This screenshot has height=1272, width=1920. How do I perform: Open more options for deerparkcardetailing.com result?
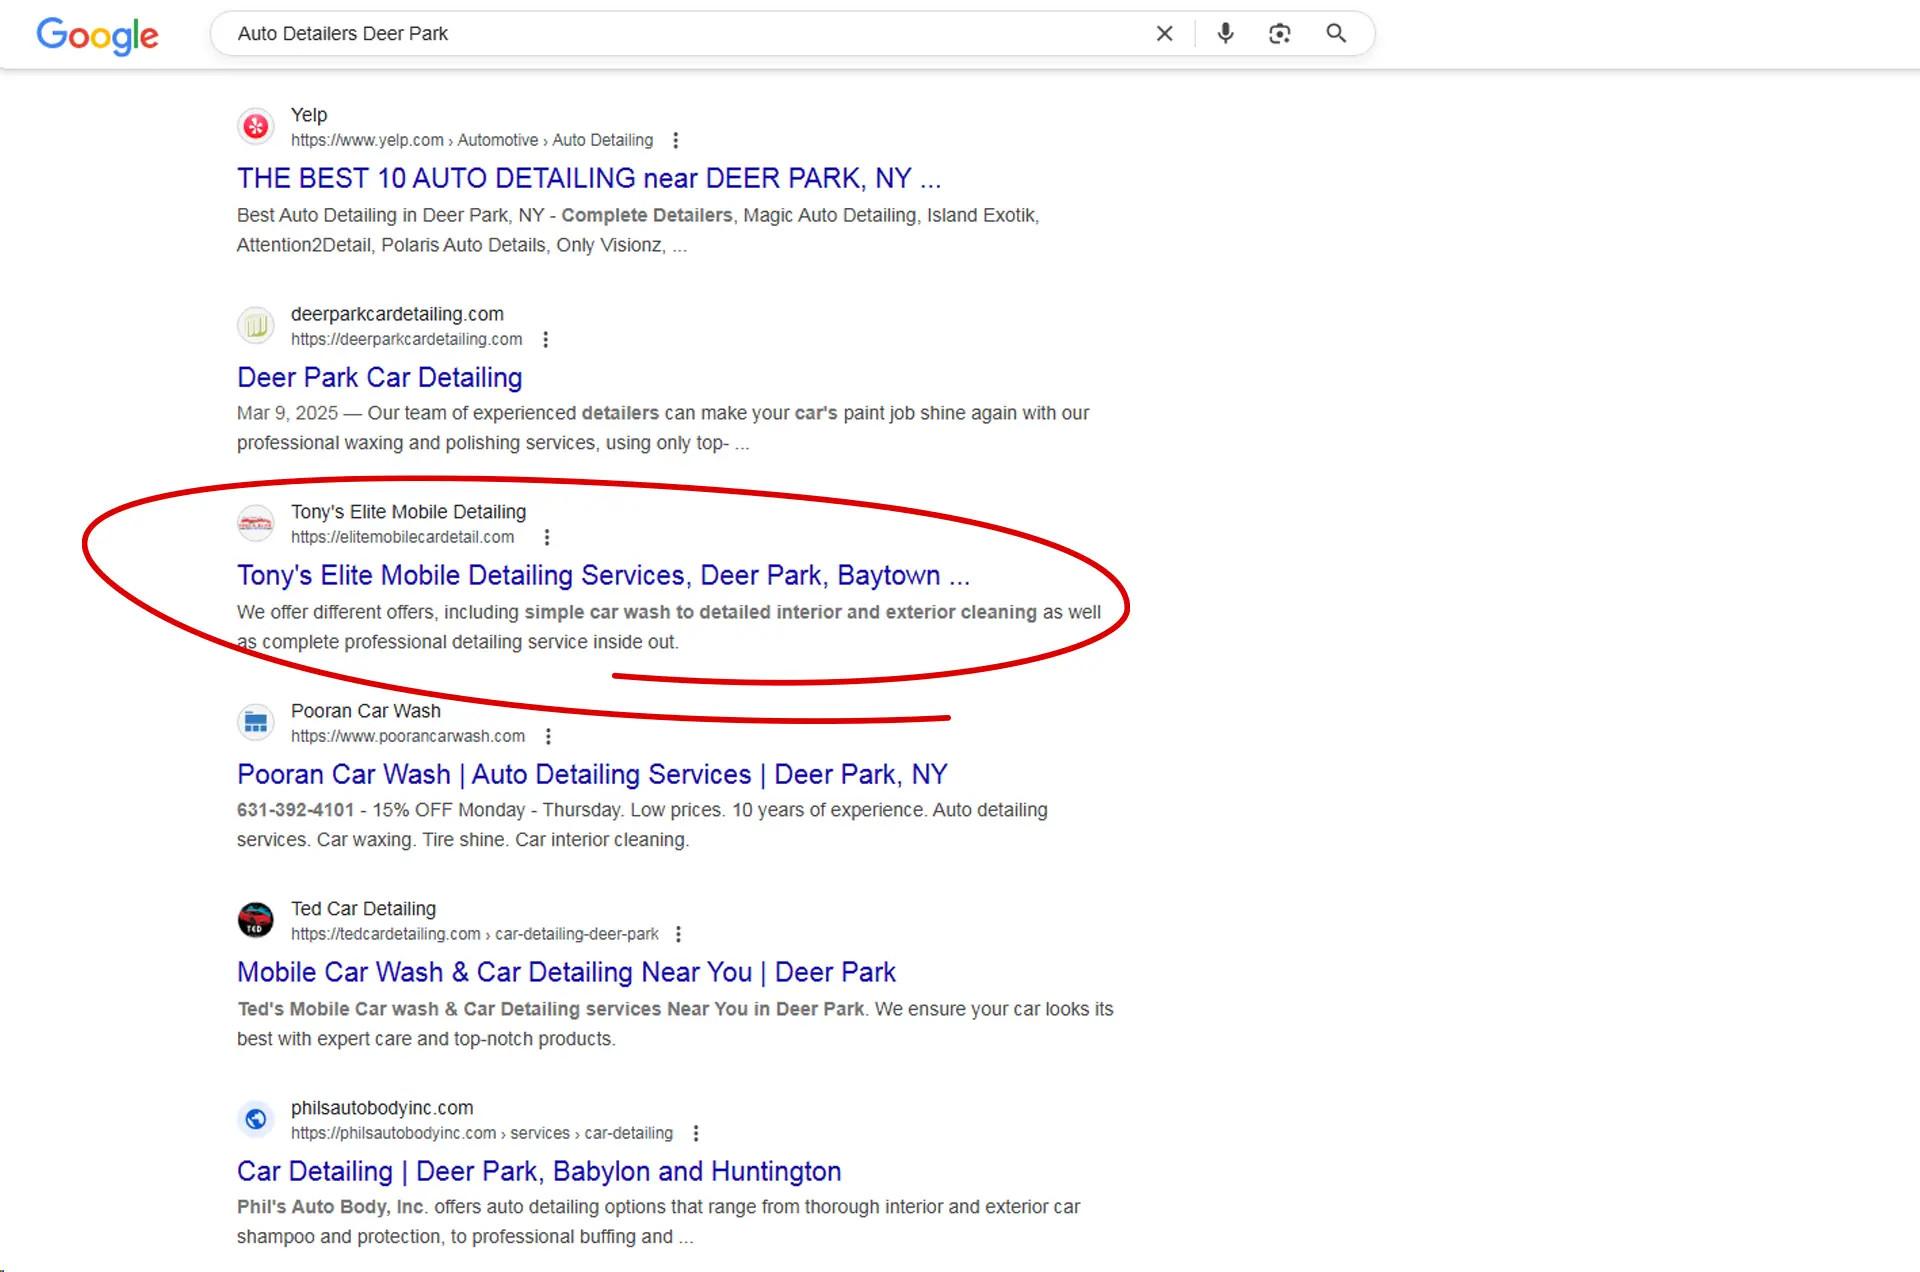click(545, 340)
